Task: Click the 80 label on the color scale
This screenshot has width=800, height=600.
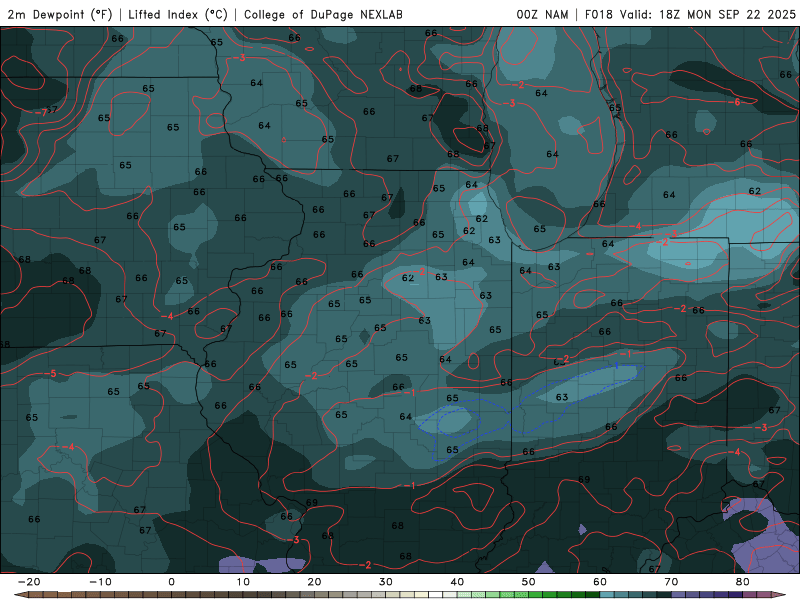Action: point(743,582)
